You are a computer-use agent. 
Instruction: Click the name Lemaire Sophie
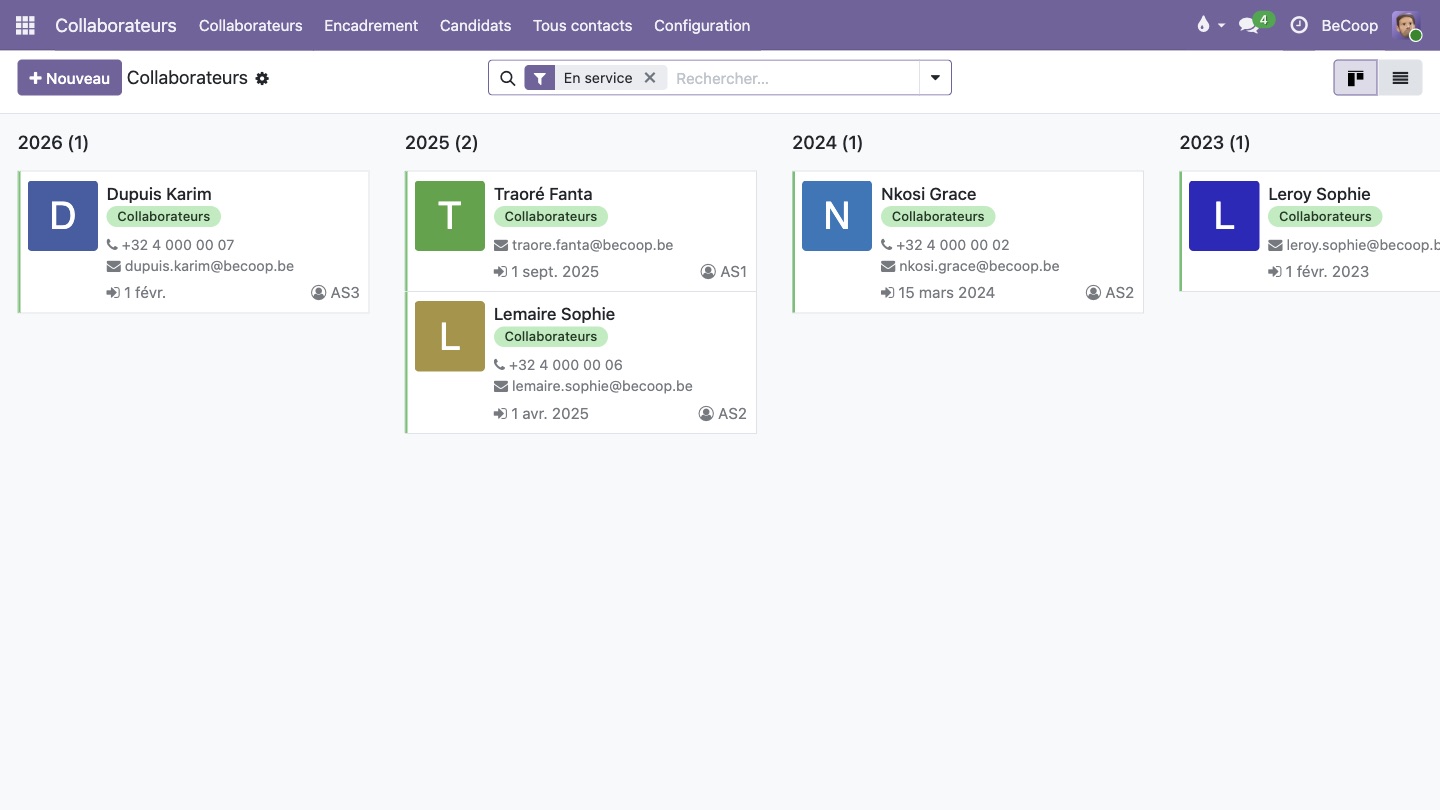pyautogui.click(x=554, y=314)
